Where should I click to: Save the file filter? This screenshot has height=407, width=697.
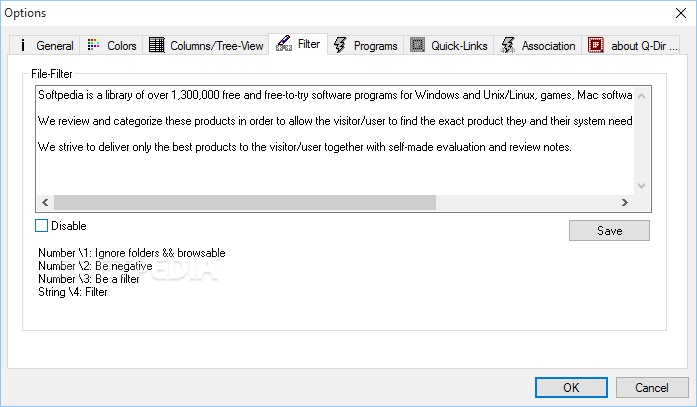(x=609, y=231)
